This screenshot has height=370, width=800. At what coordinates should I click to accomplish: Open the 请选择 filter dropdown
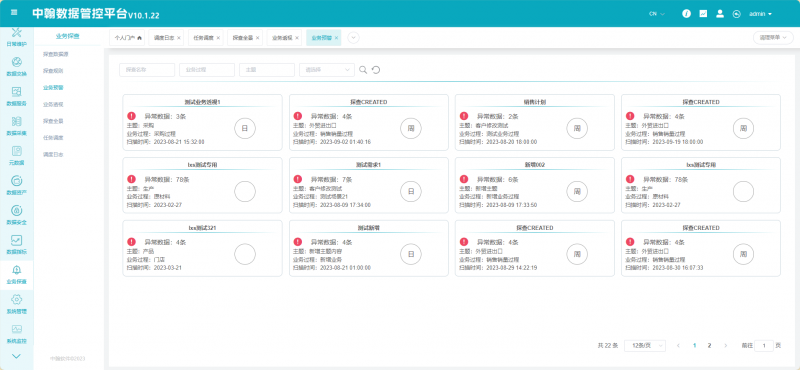point(327,70)
